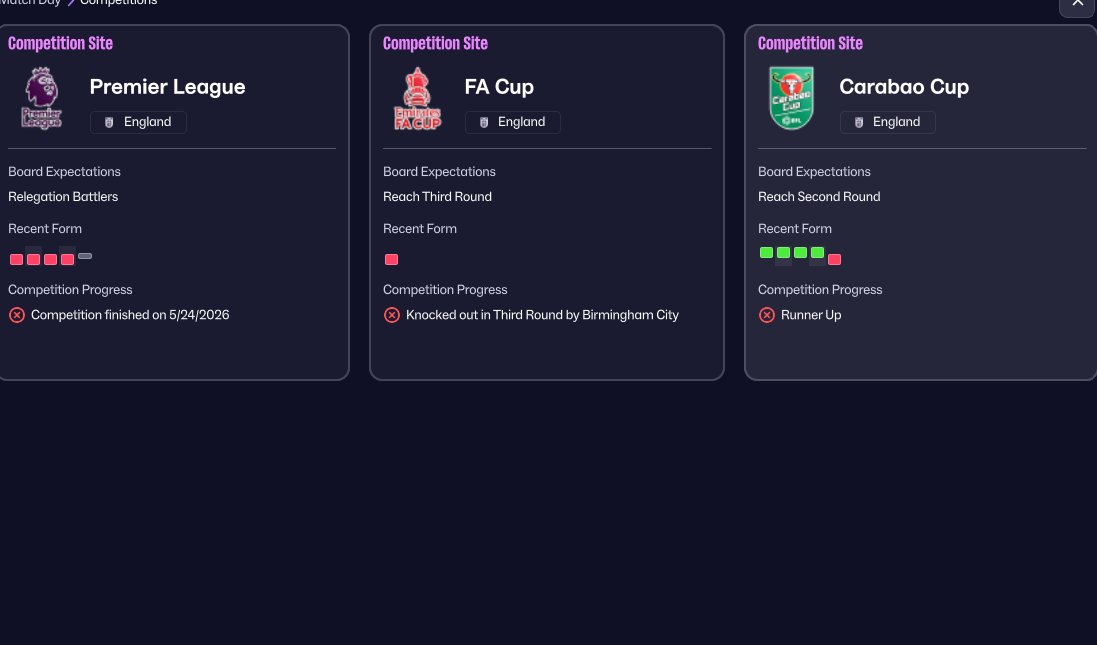Click the Premier League logo
The height and width of the screenshot is (645, 1097).
pyautogui.click(x=42, y=98)
